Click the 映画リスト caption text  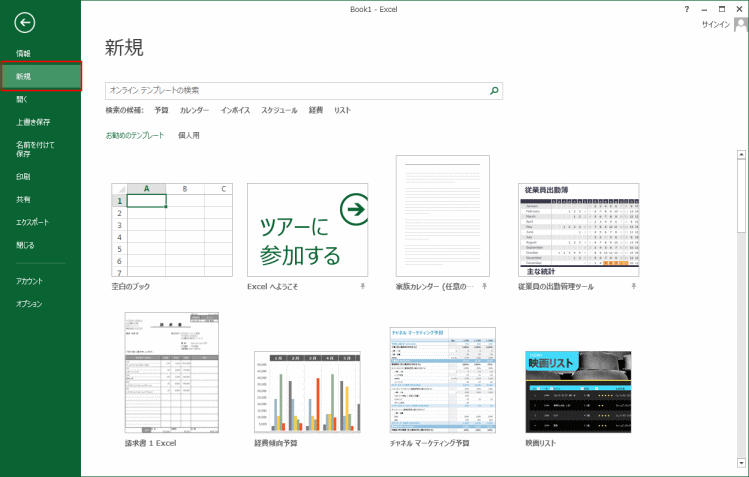coord(541,443)
